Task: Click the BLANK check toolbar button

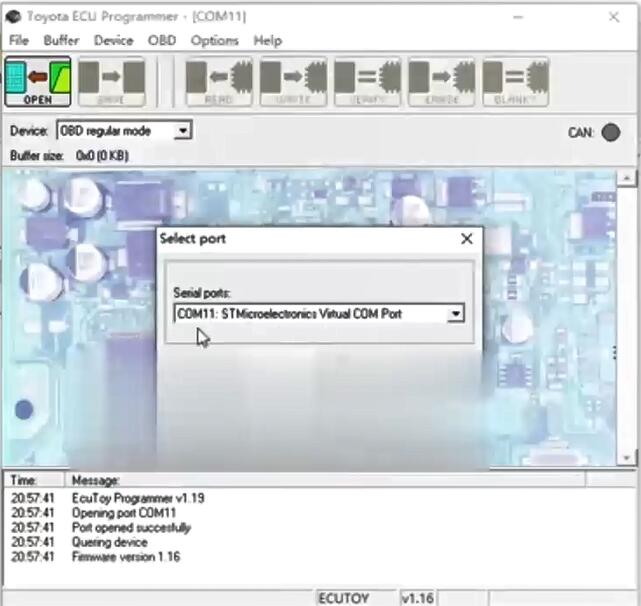Action: click(x=515, y=82)
